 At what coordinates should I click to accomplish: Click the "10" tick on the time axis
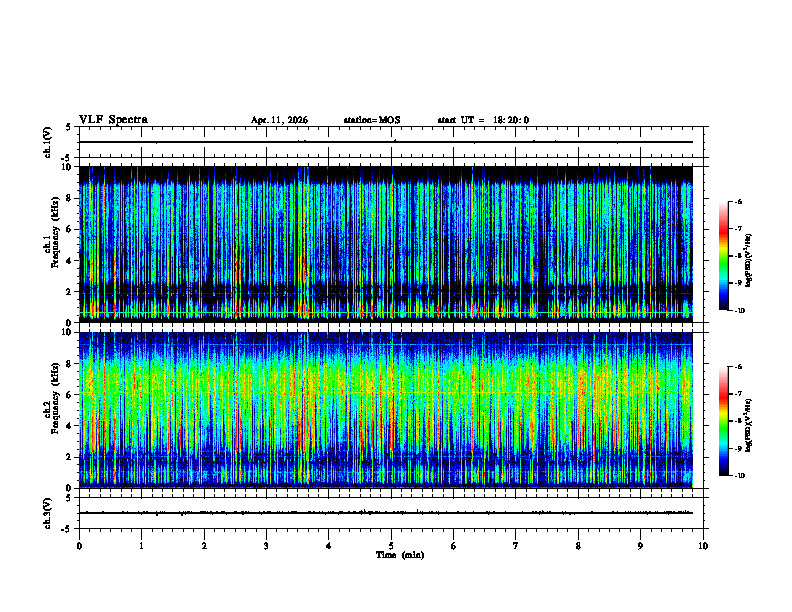[x=703, y=546]
